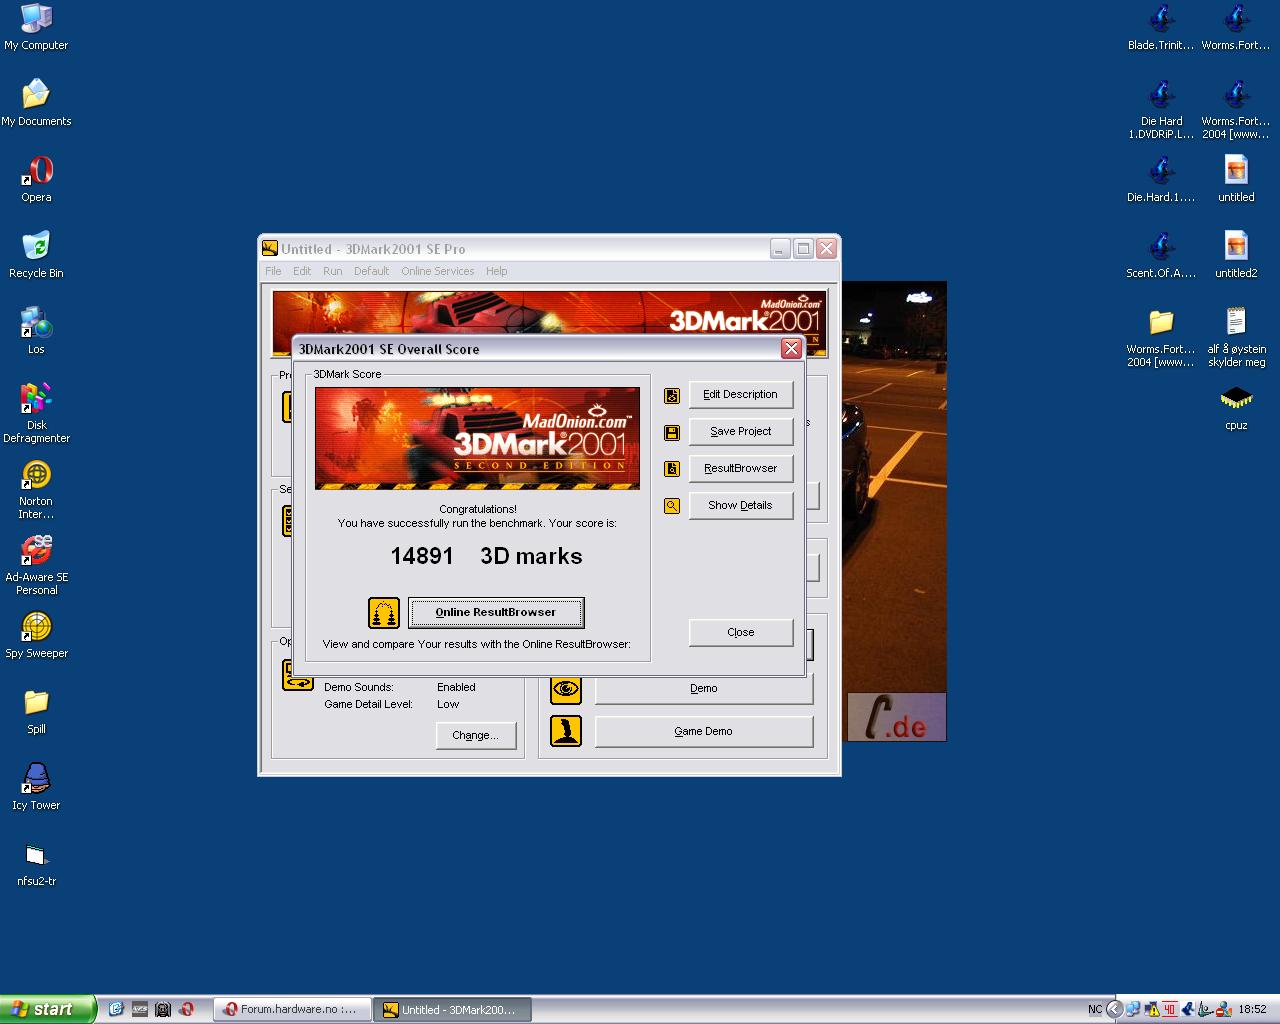
Task: Click the 3DMark2001 Second Edition banner image
Action: (477, 438)
